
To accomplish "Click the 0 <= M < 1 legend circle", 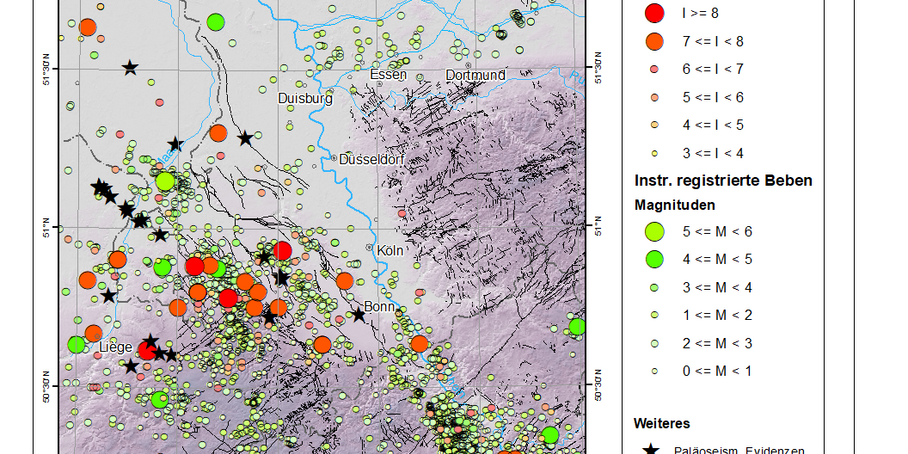I will click(654, 371).
